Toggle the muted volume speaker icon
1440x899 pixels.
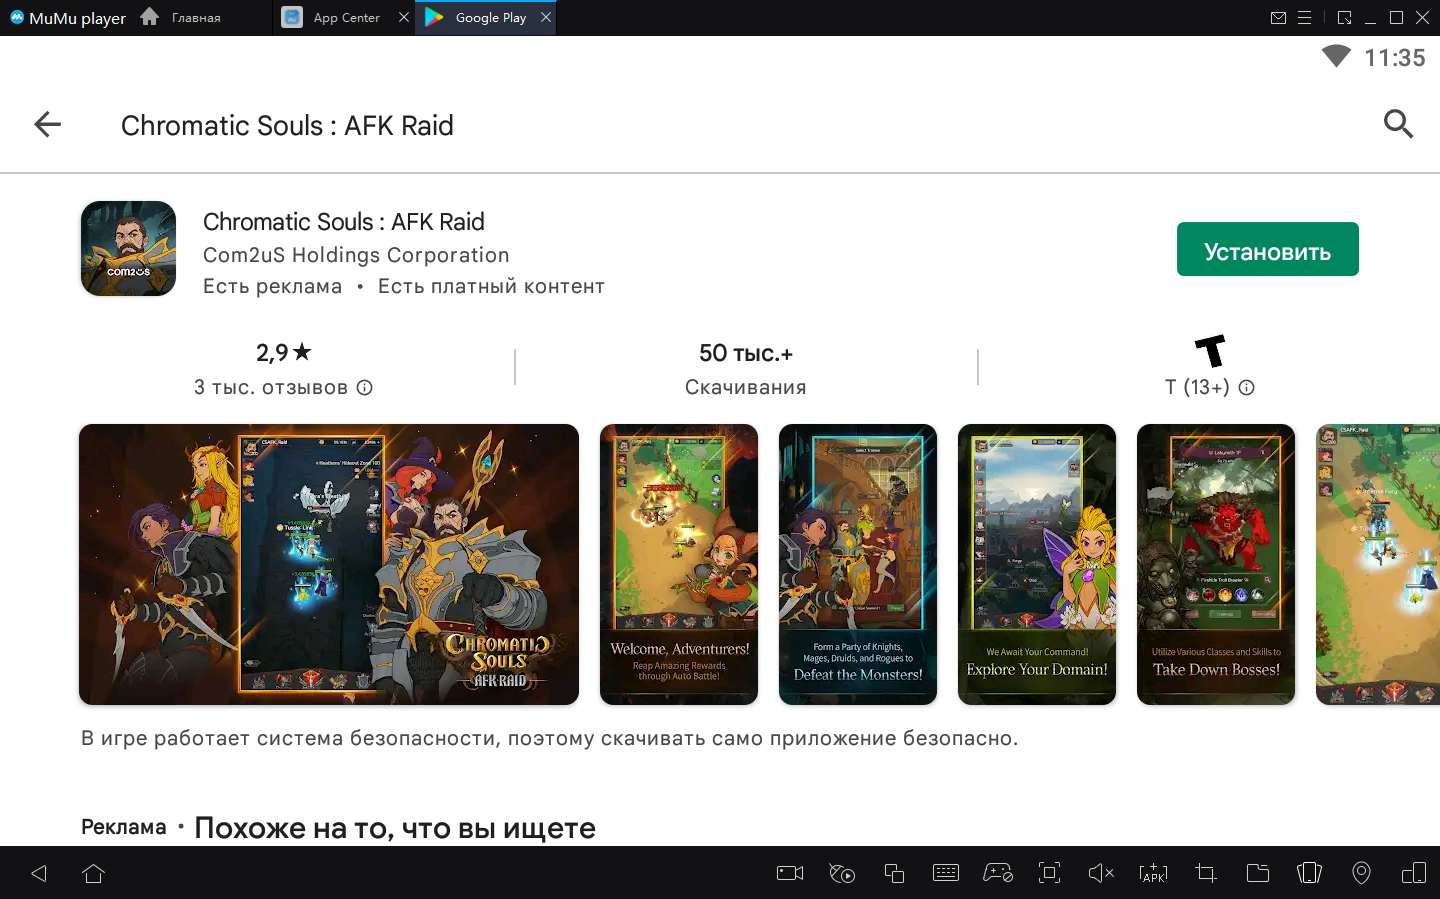tap(1101, 873)
